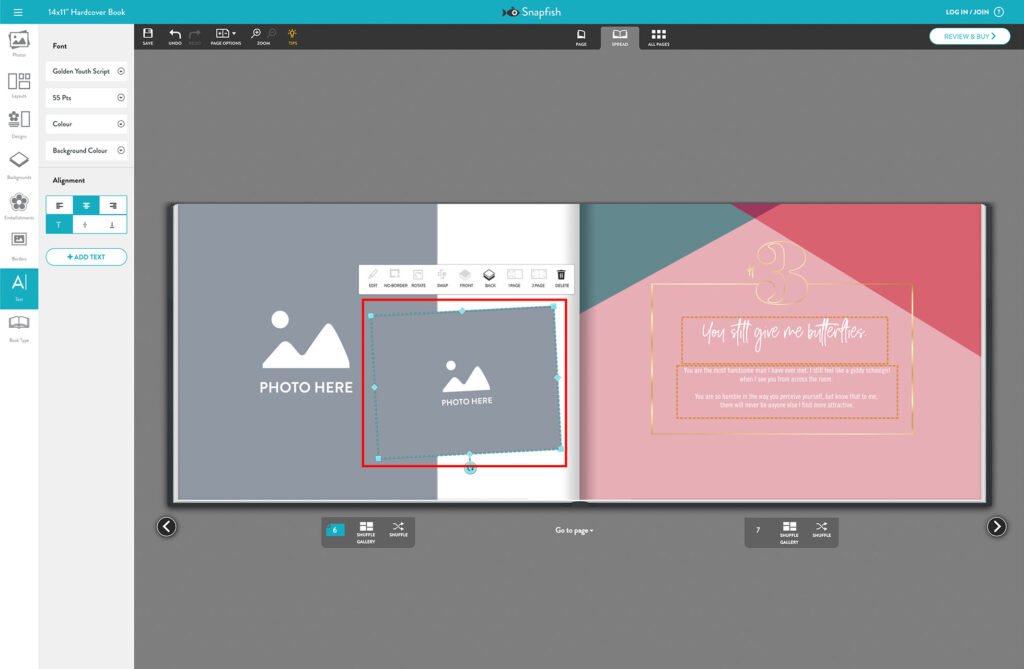This screenshot has width=1024, height=669.
Task: Go to the next spread arrow
Action: click(x=996, y=526)
